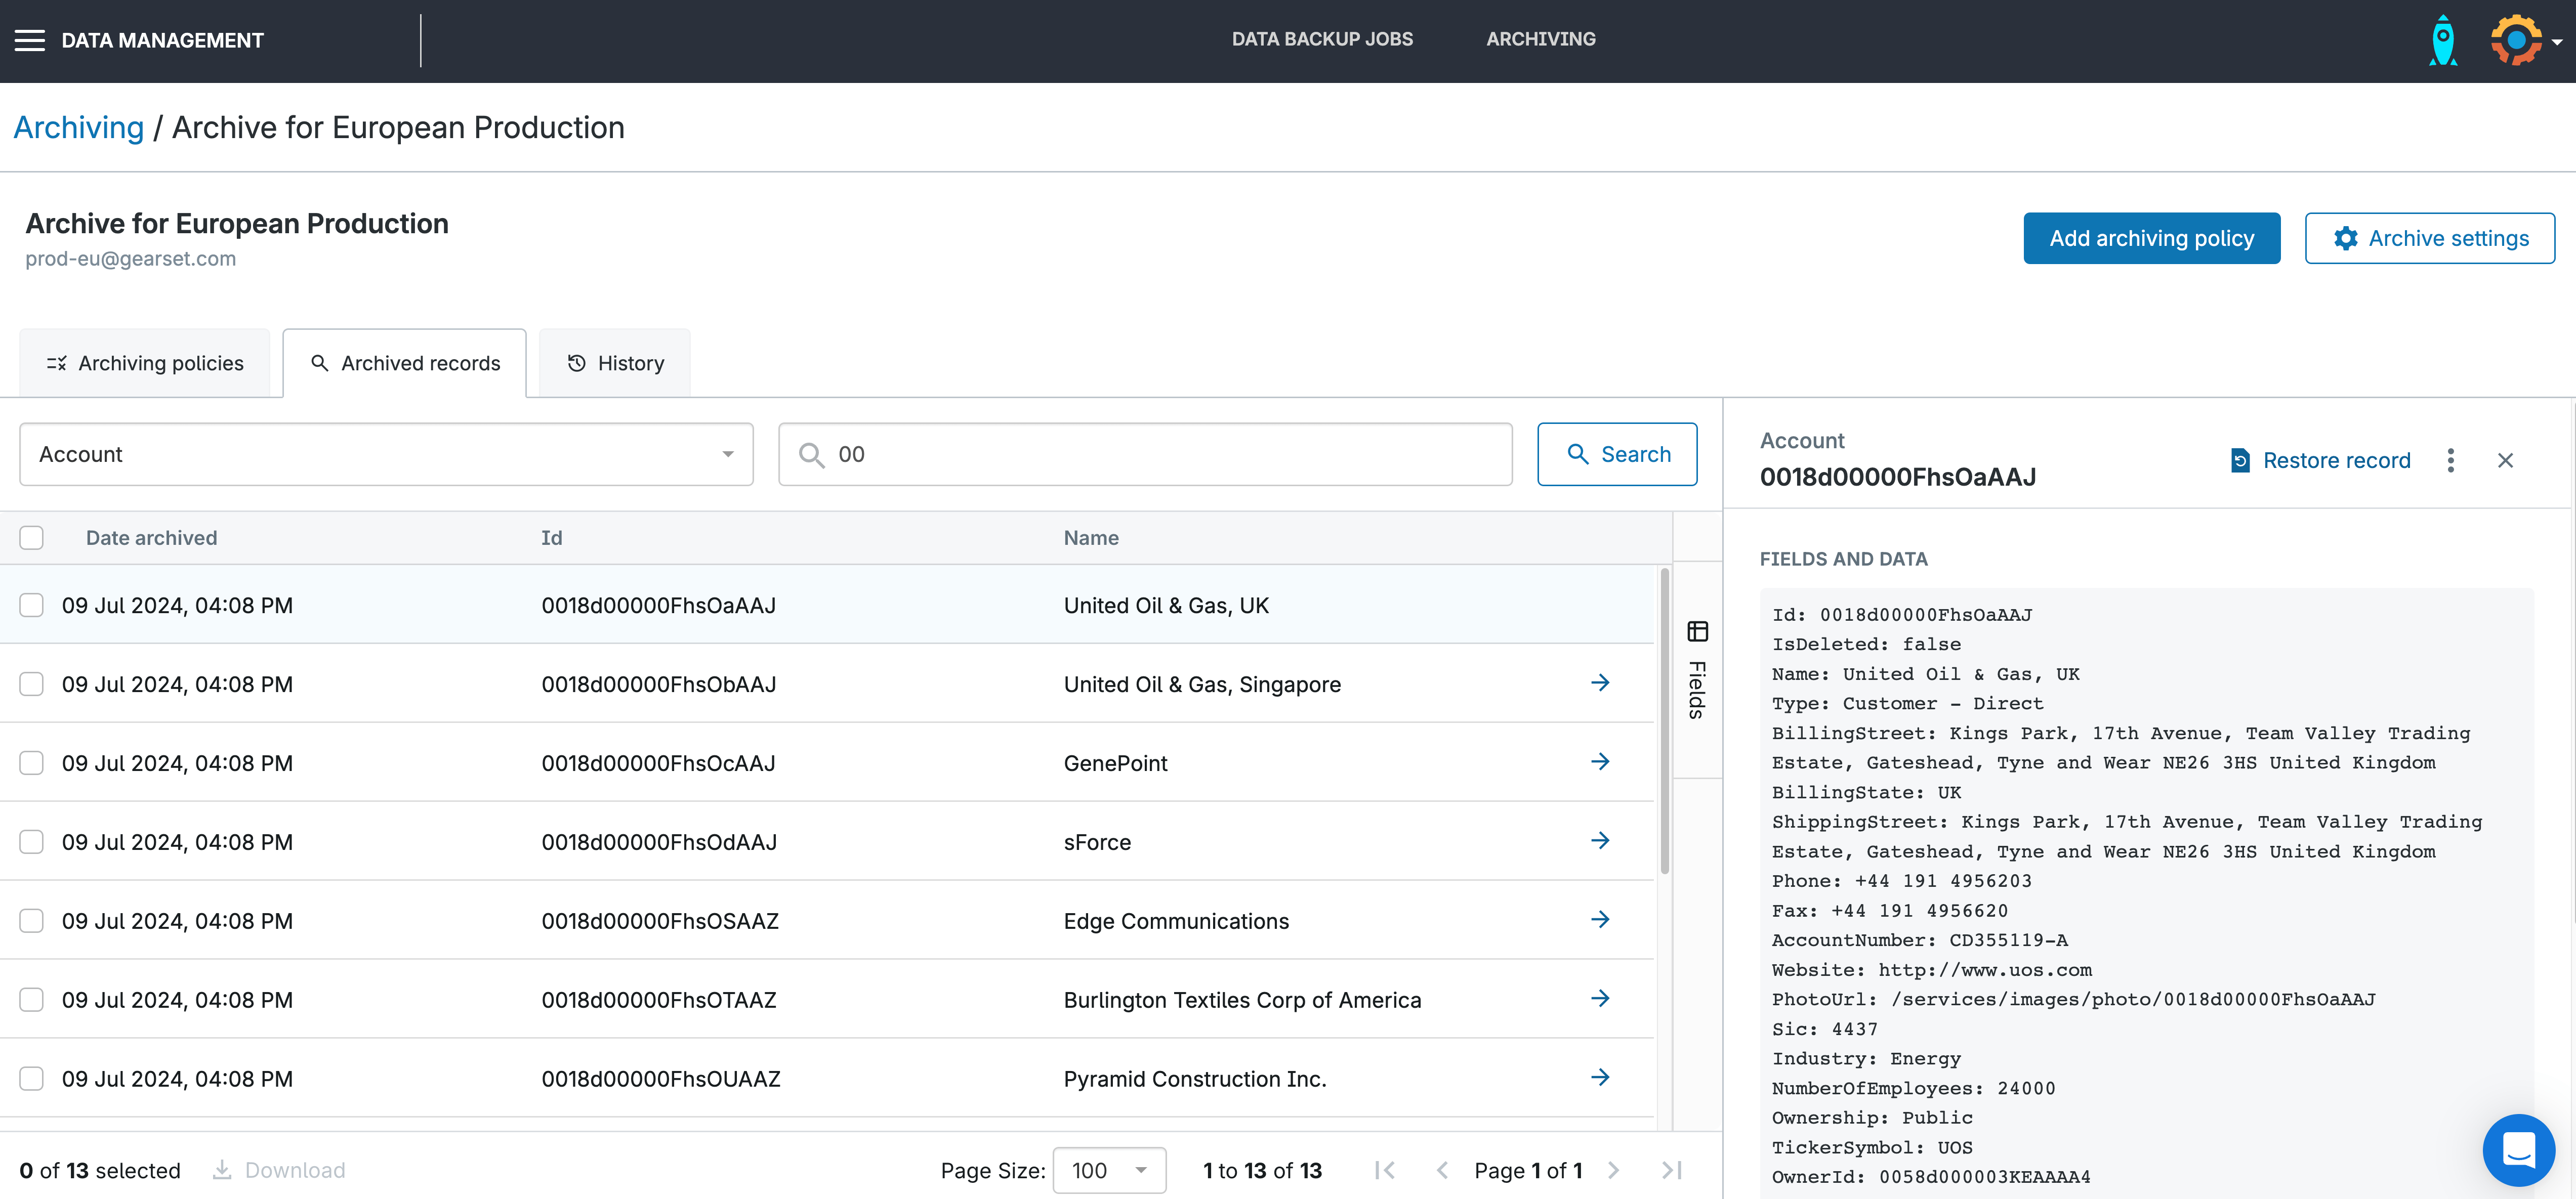Click the rocket icon in header
Screen dimensions: 2576x1199
[x=2442, y=41]
